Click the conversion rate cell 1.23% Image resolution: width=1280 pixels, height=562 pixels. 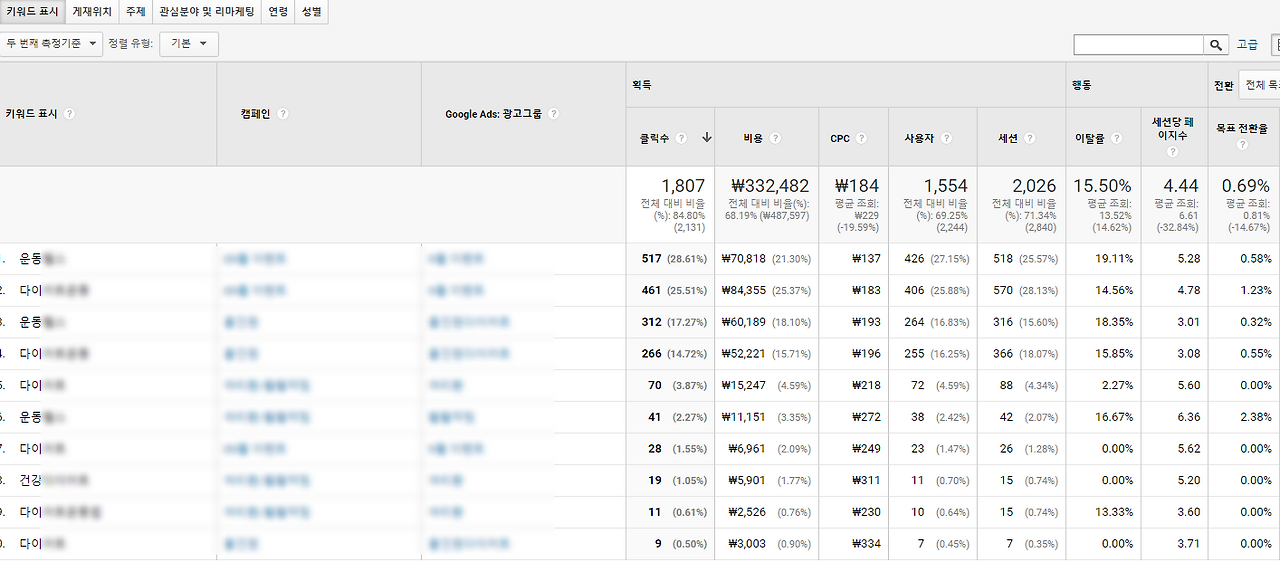[1256, 291]
